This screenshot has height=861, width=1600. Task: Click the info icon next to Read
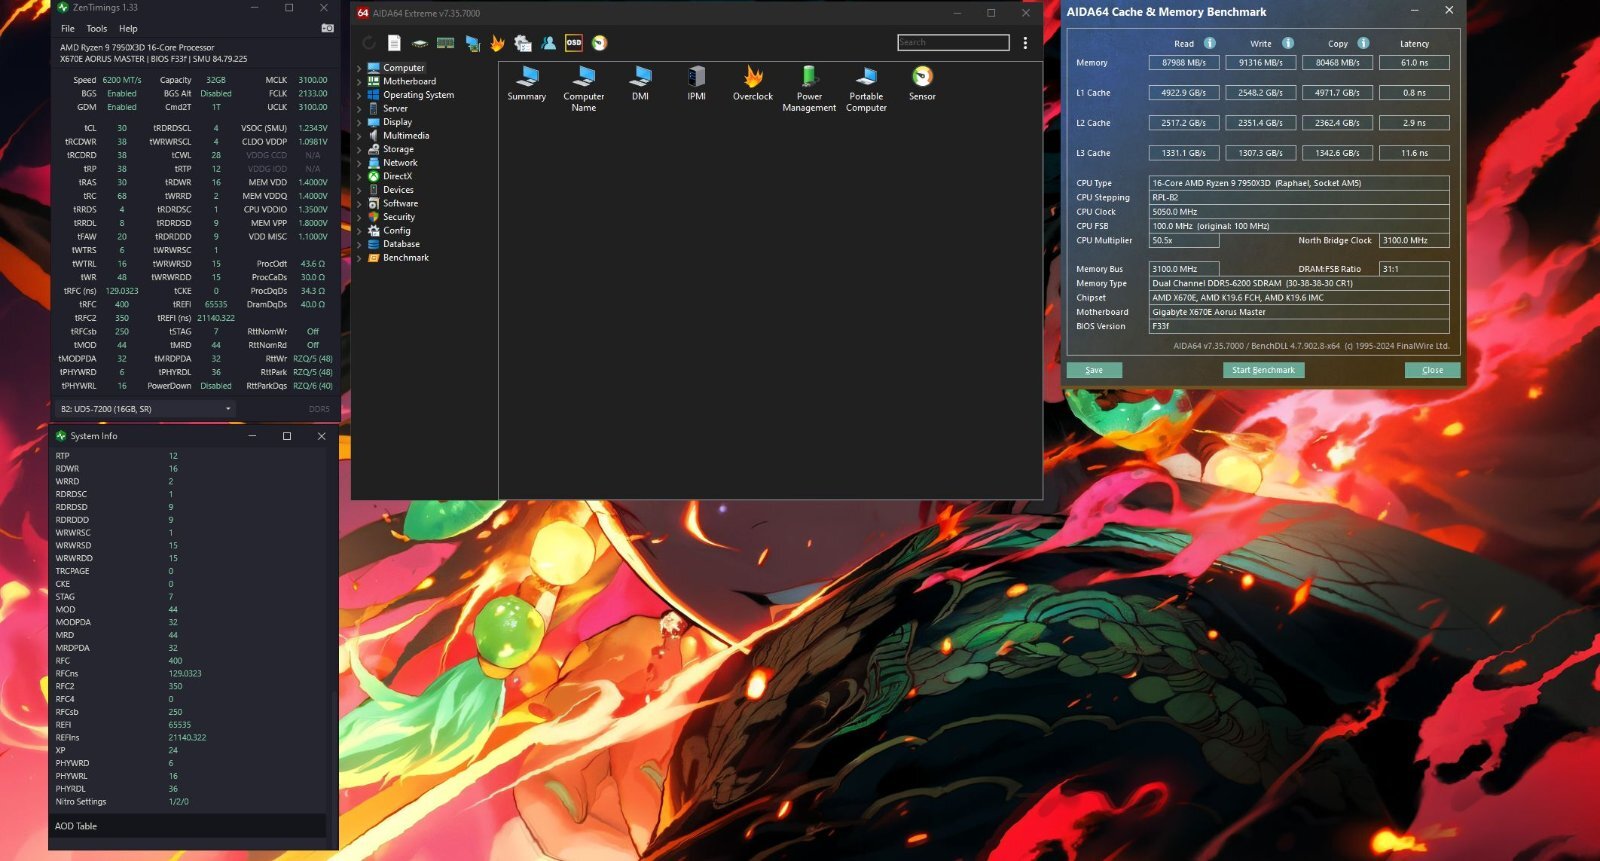click(x=1210, y=43)
